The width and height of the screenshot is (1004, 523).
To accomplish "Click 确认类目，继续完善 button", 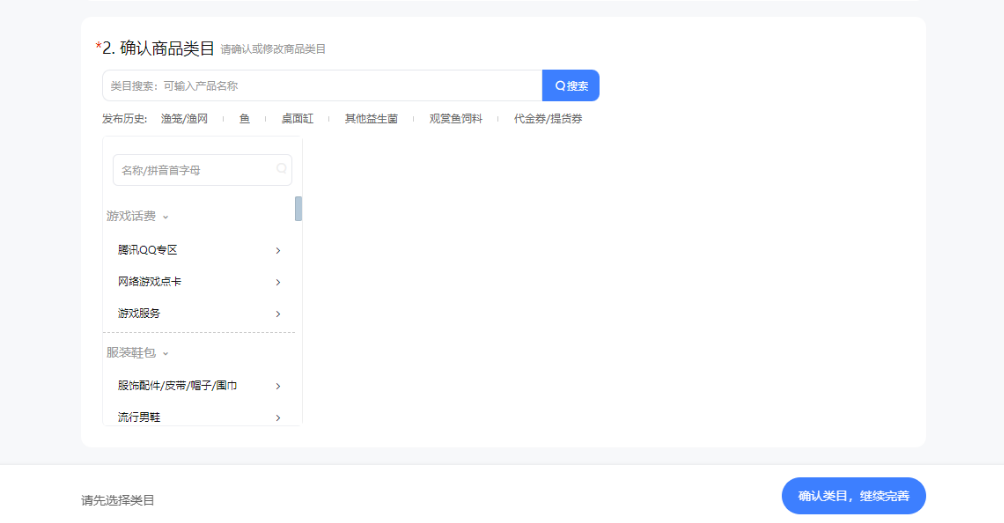I will coord(853,496).
